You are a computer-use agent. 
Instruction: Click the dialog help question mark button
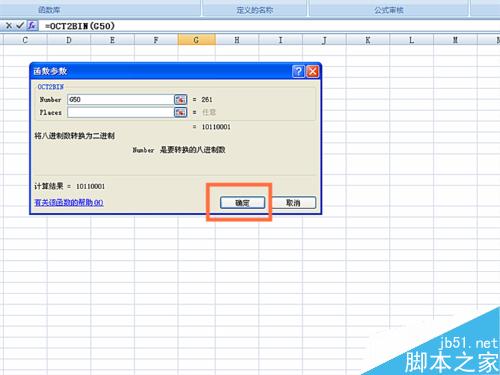pos(298,71)
